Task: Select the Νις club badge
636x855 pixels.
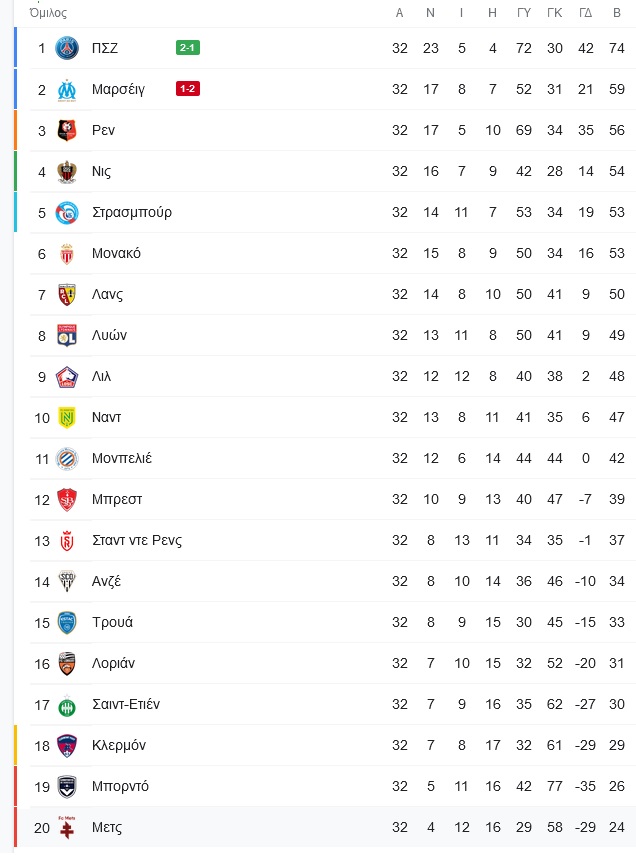Action: [x=67, y=171]
